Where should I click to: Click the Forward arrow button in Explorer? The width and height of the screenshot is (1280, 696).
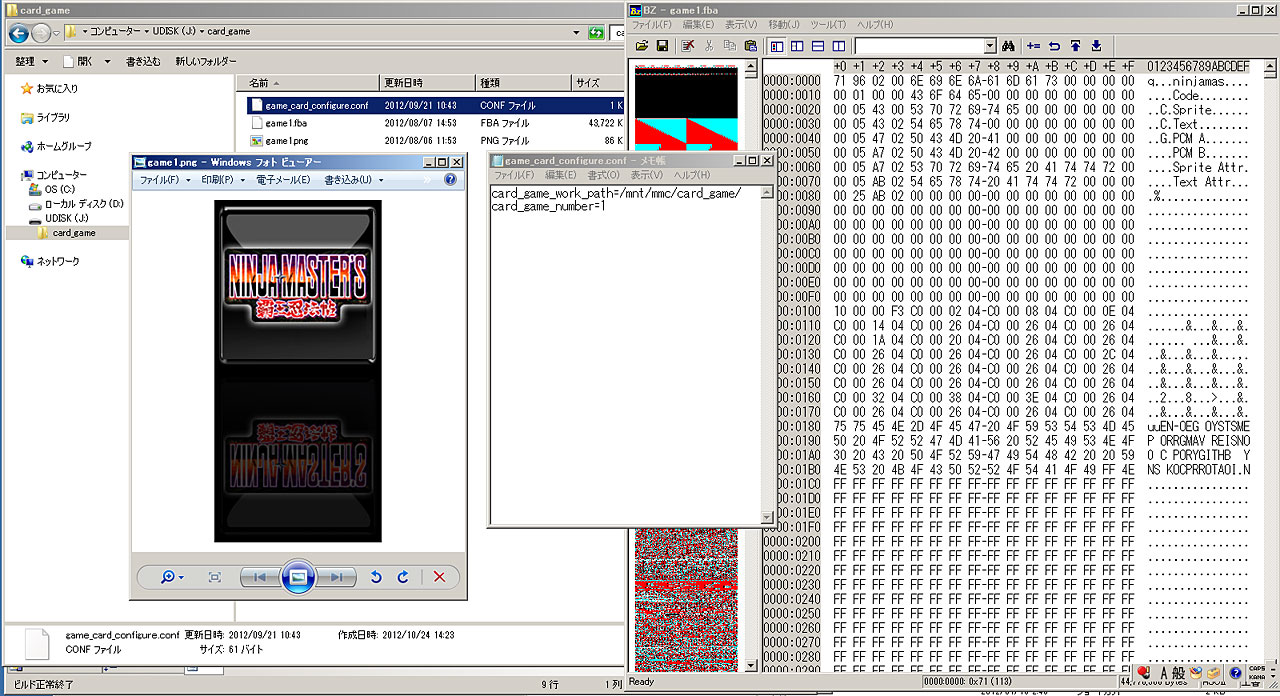41,33
